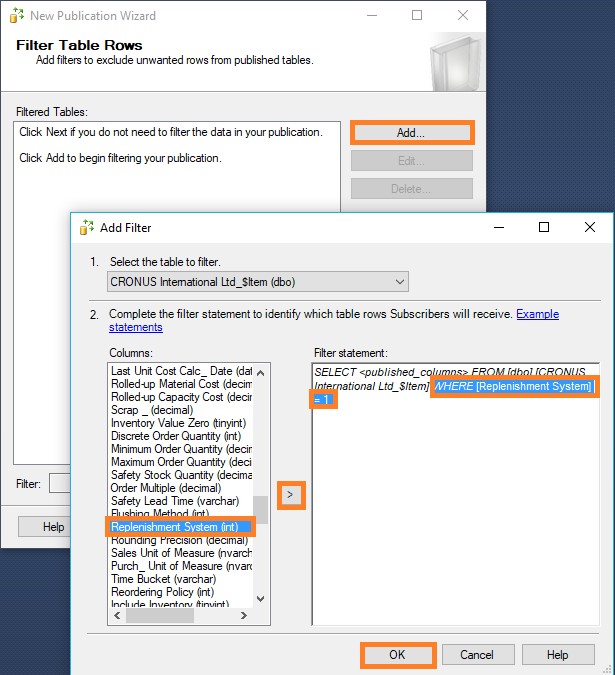Screen dimensions: 615x675
Task: Close the Add Filter dialog
Action: (591, 228)
